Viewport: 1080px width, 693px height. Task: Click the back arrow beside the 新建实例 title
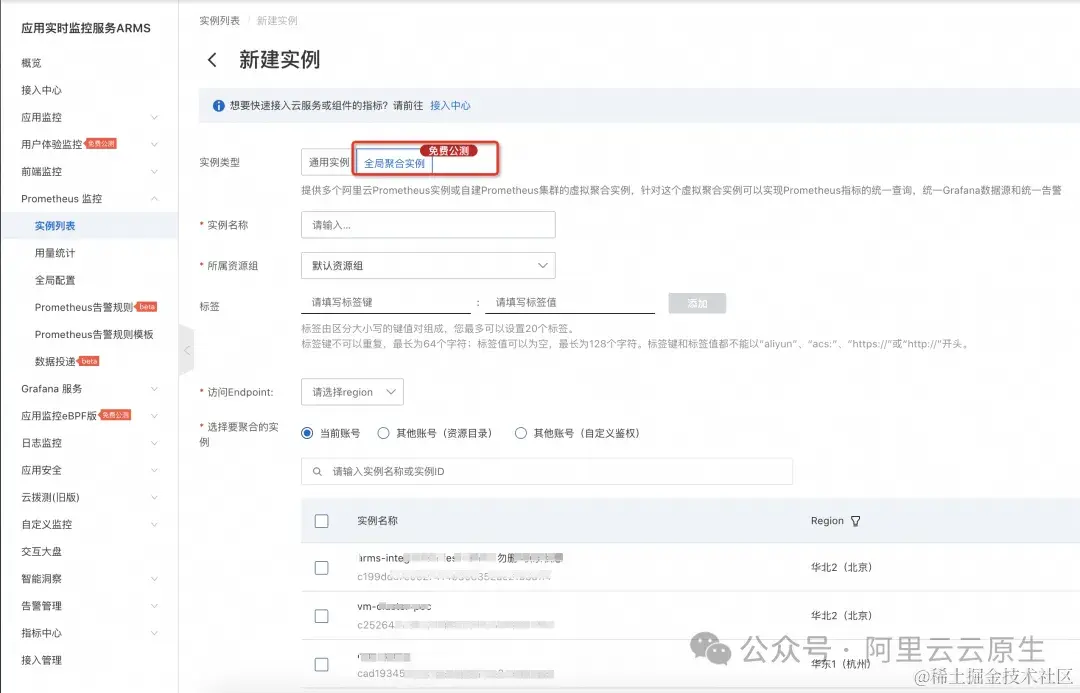(x=212, y=60)
